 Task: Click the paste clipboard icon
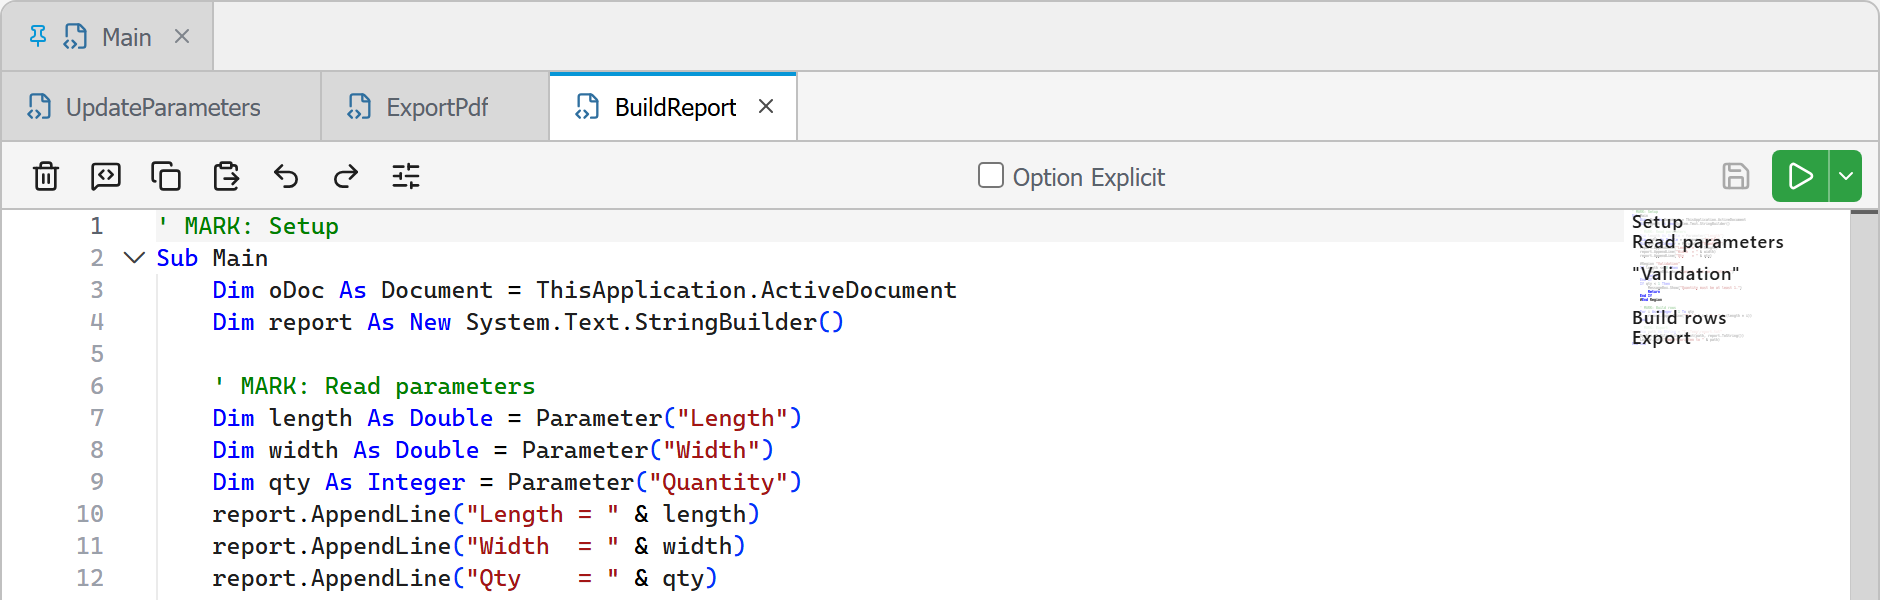(x=226, y=176)
